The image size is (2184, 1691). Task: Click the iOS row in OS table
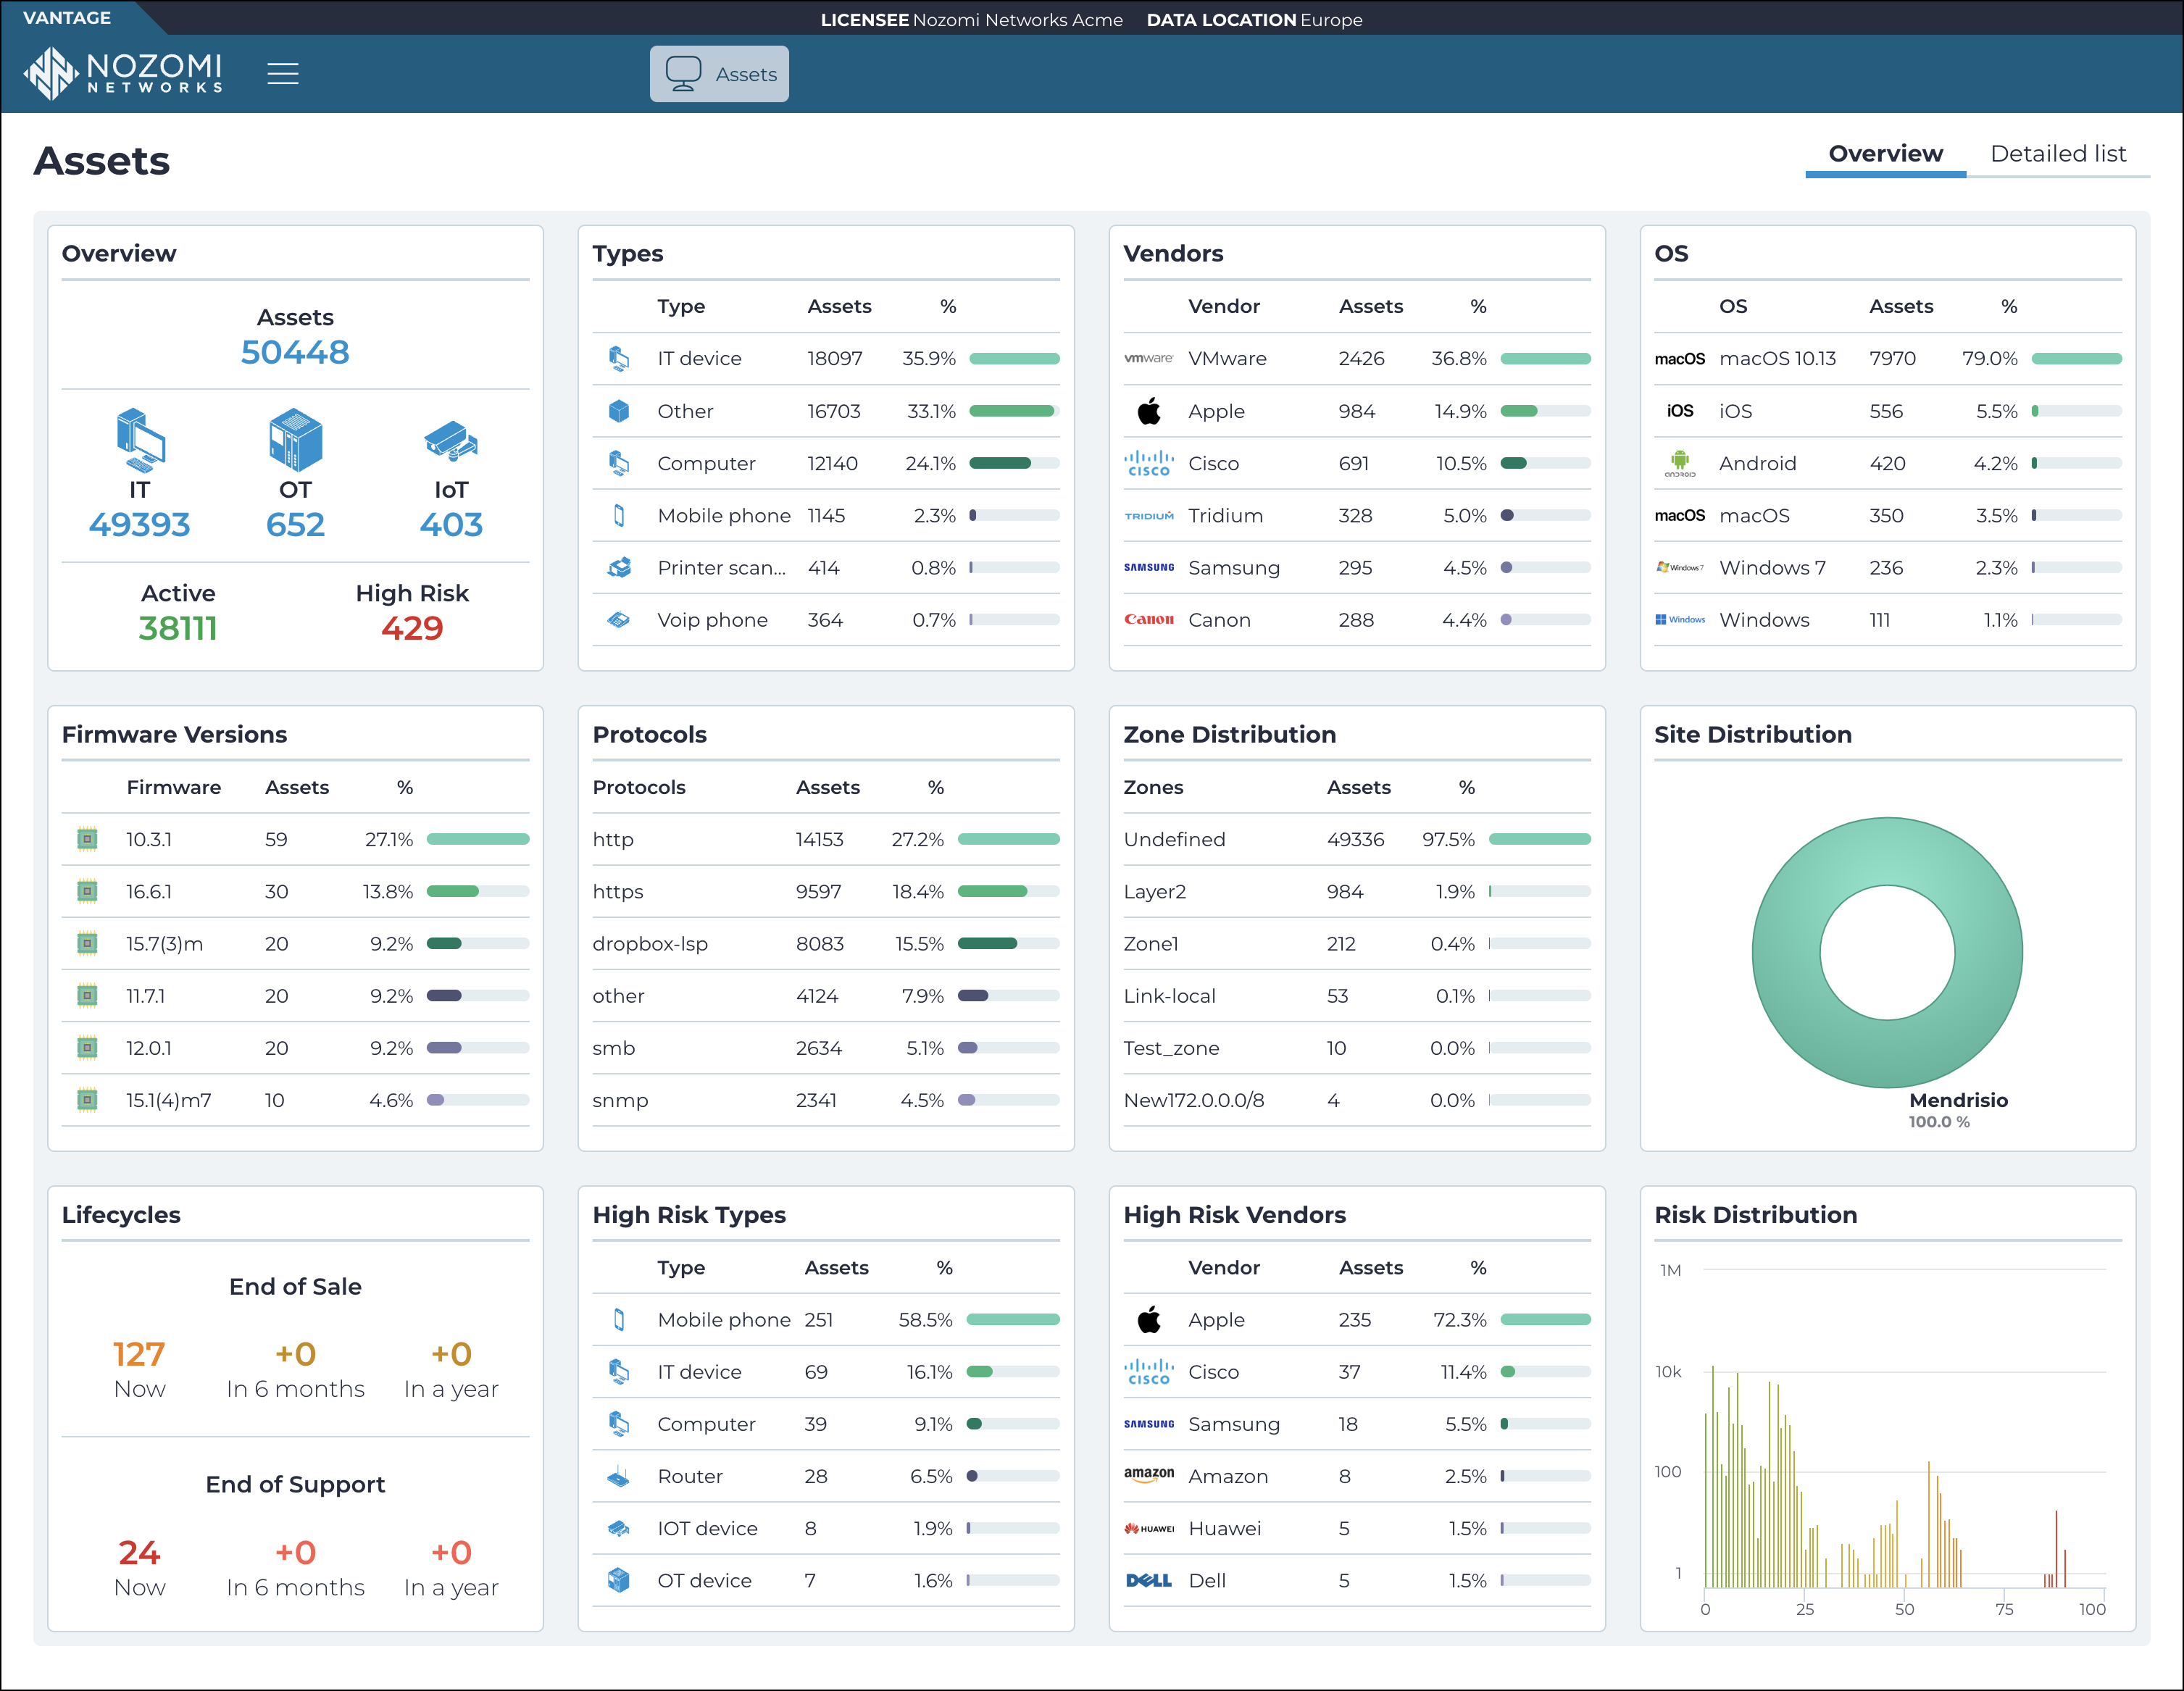1888,412
